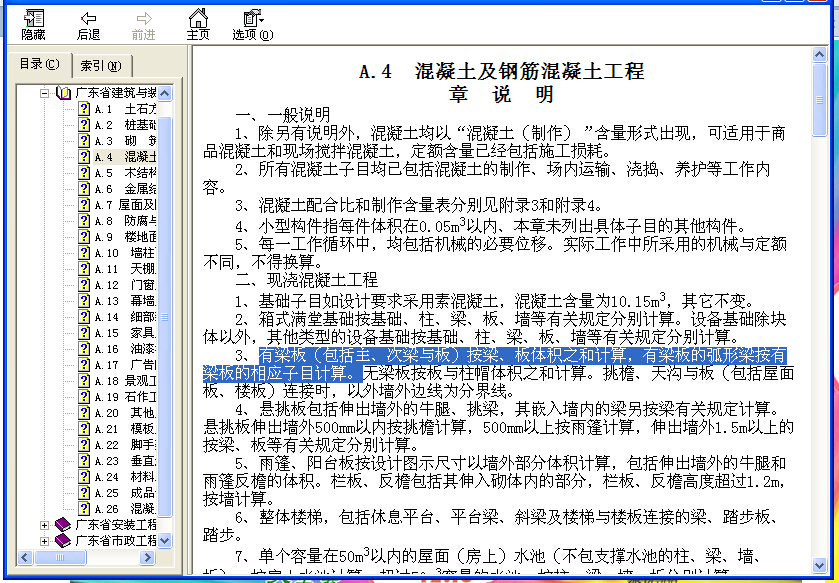Click the topic icon for A.16 油漆
Image resolution: width=839 pixels, height=583 pixels.
pos(83,349)
